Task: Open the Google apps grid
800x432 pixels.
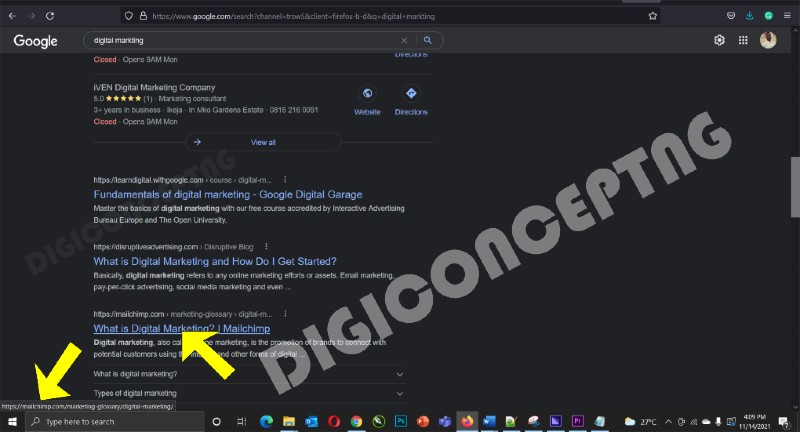Action: coord(743,40)
